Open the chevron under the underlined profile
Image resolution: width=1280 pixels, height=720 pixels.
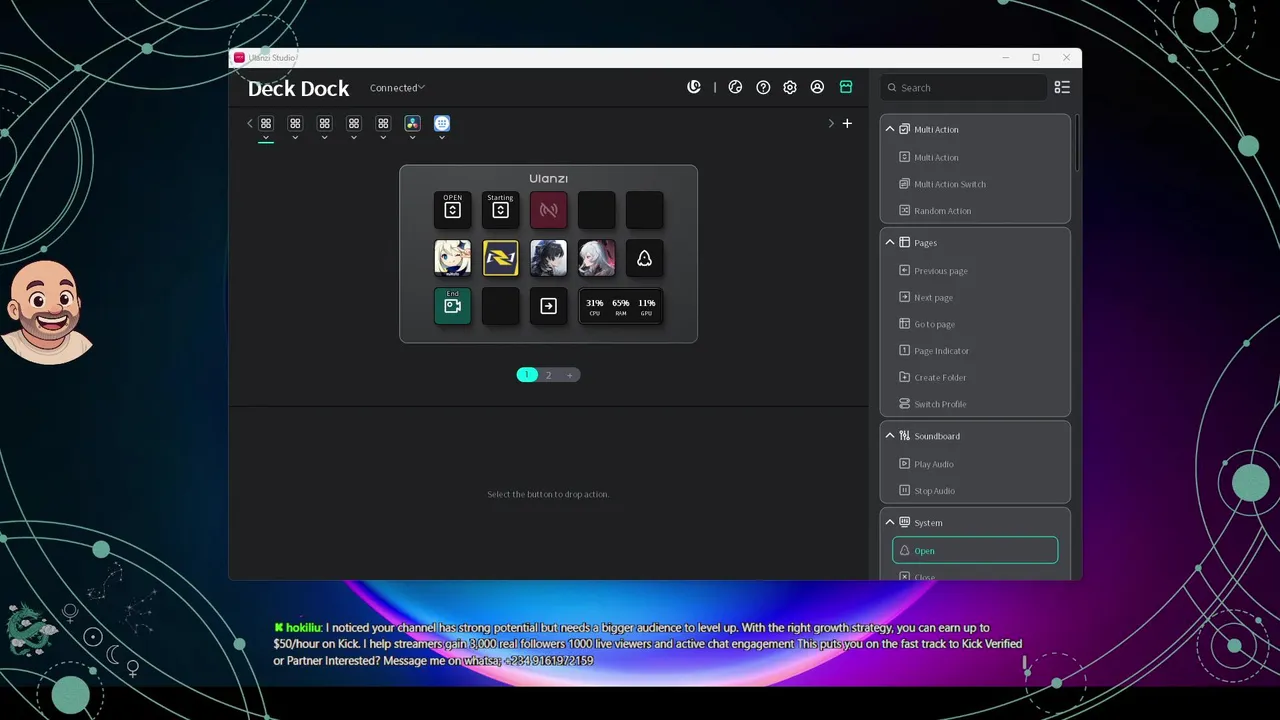pos(266,137)
